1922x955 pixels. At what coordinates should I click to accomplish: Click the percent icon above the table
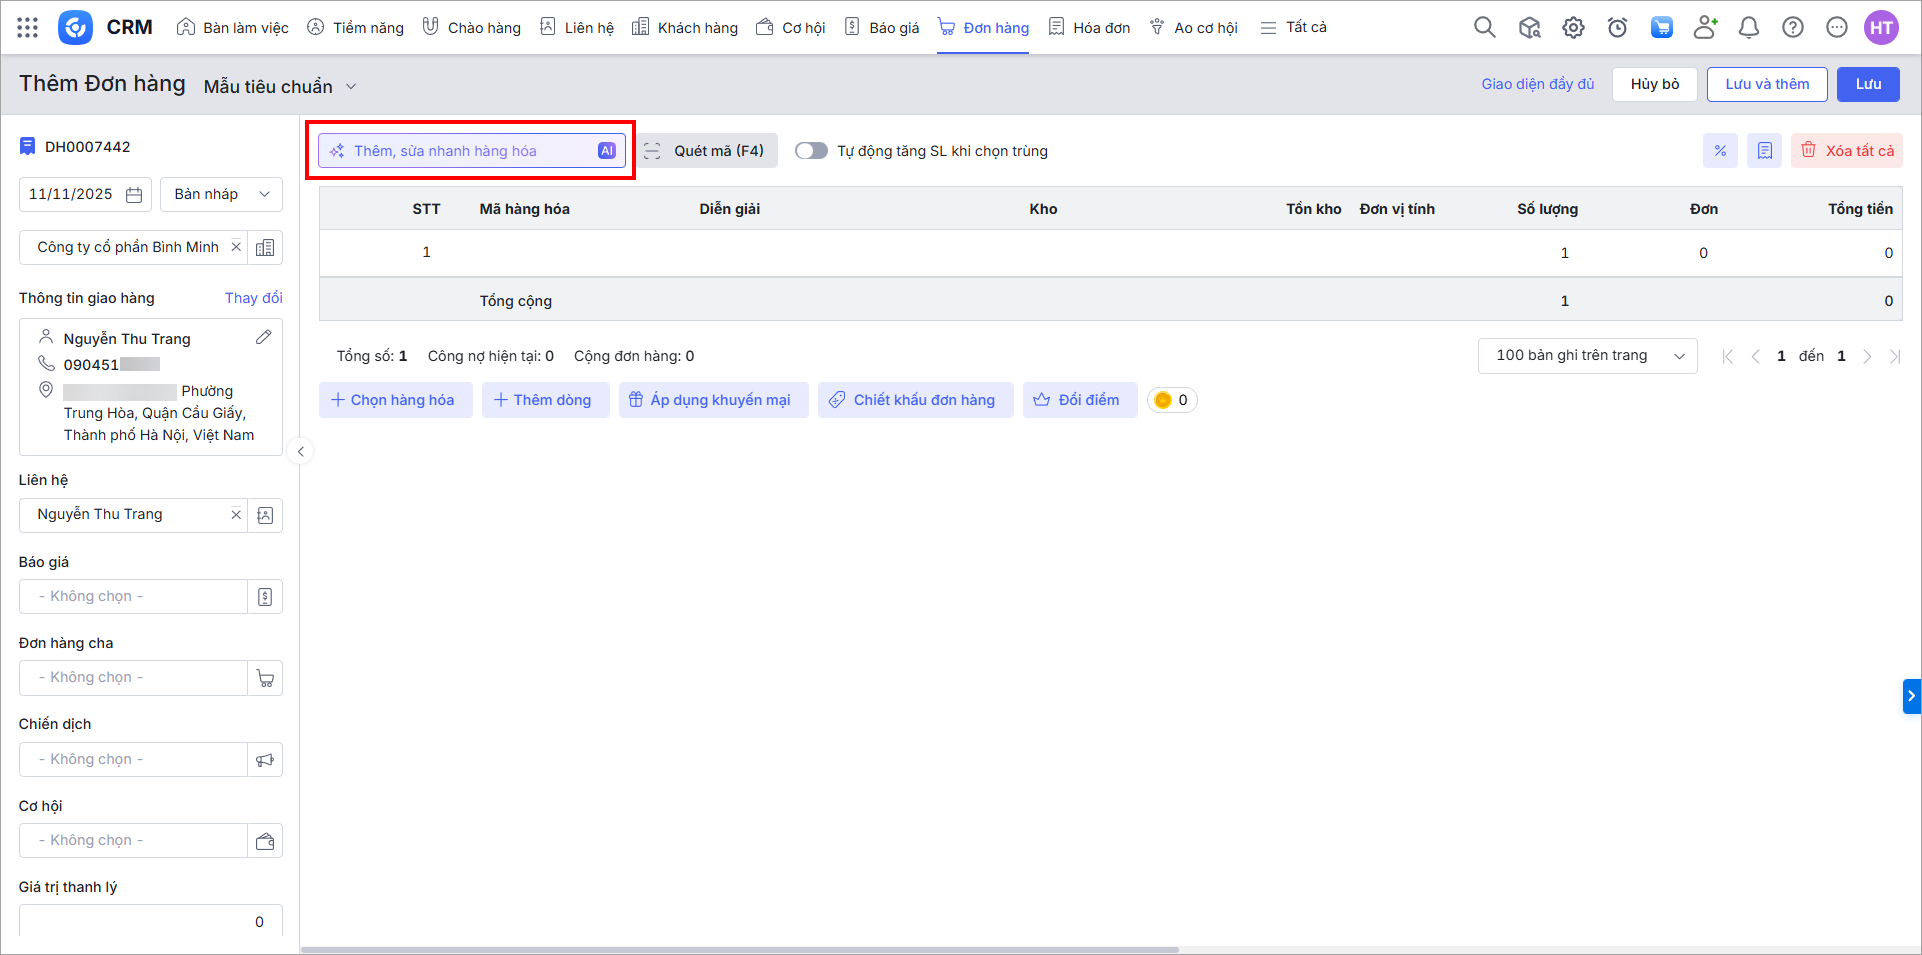pos(1720,151)
